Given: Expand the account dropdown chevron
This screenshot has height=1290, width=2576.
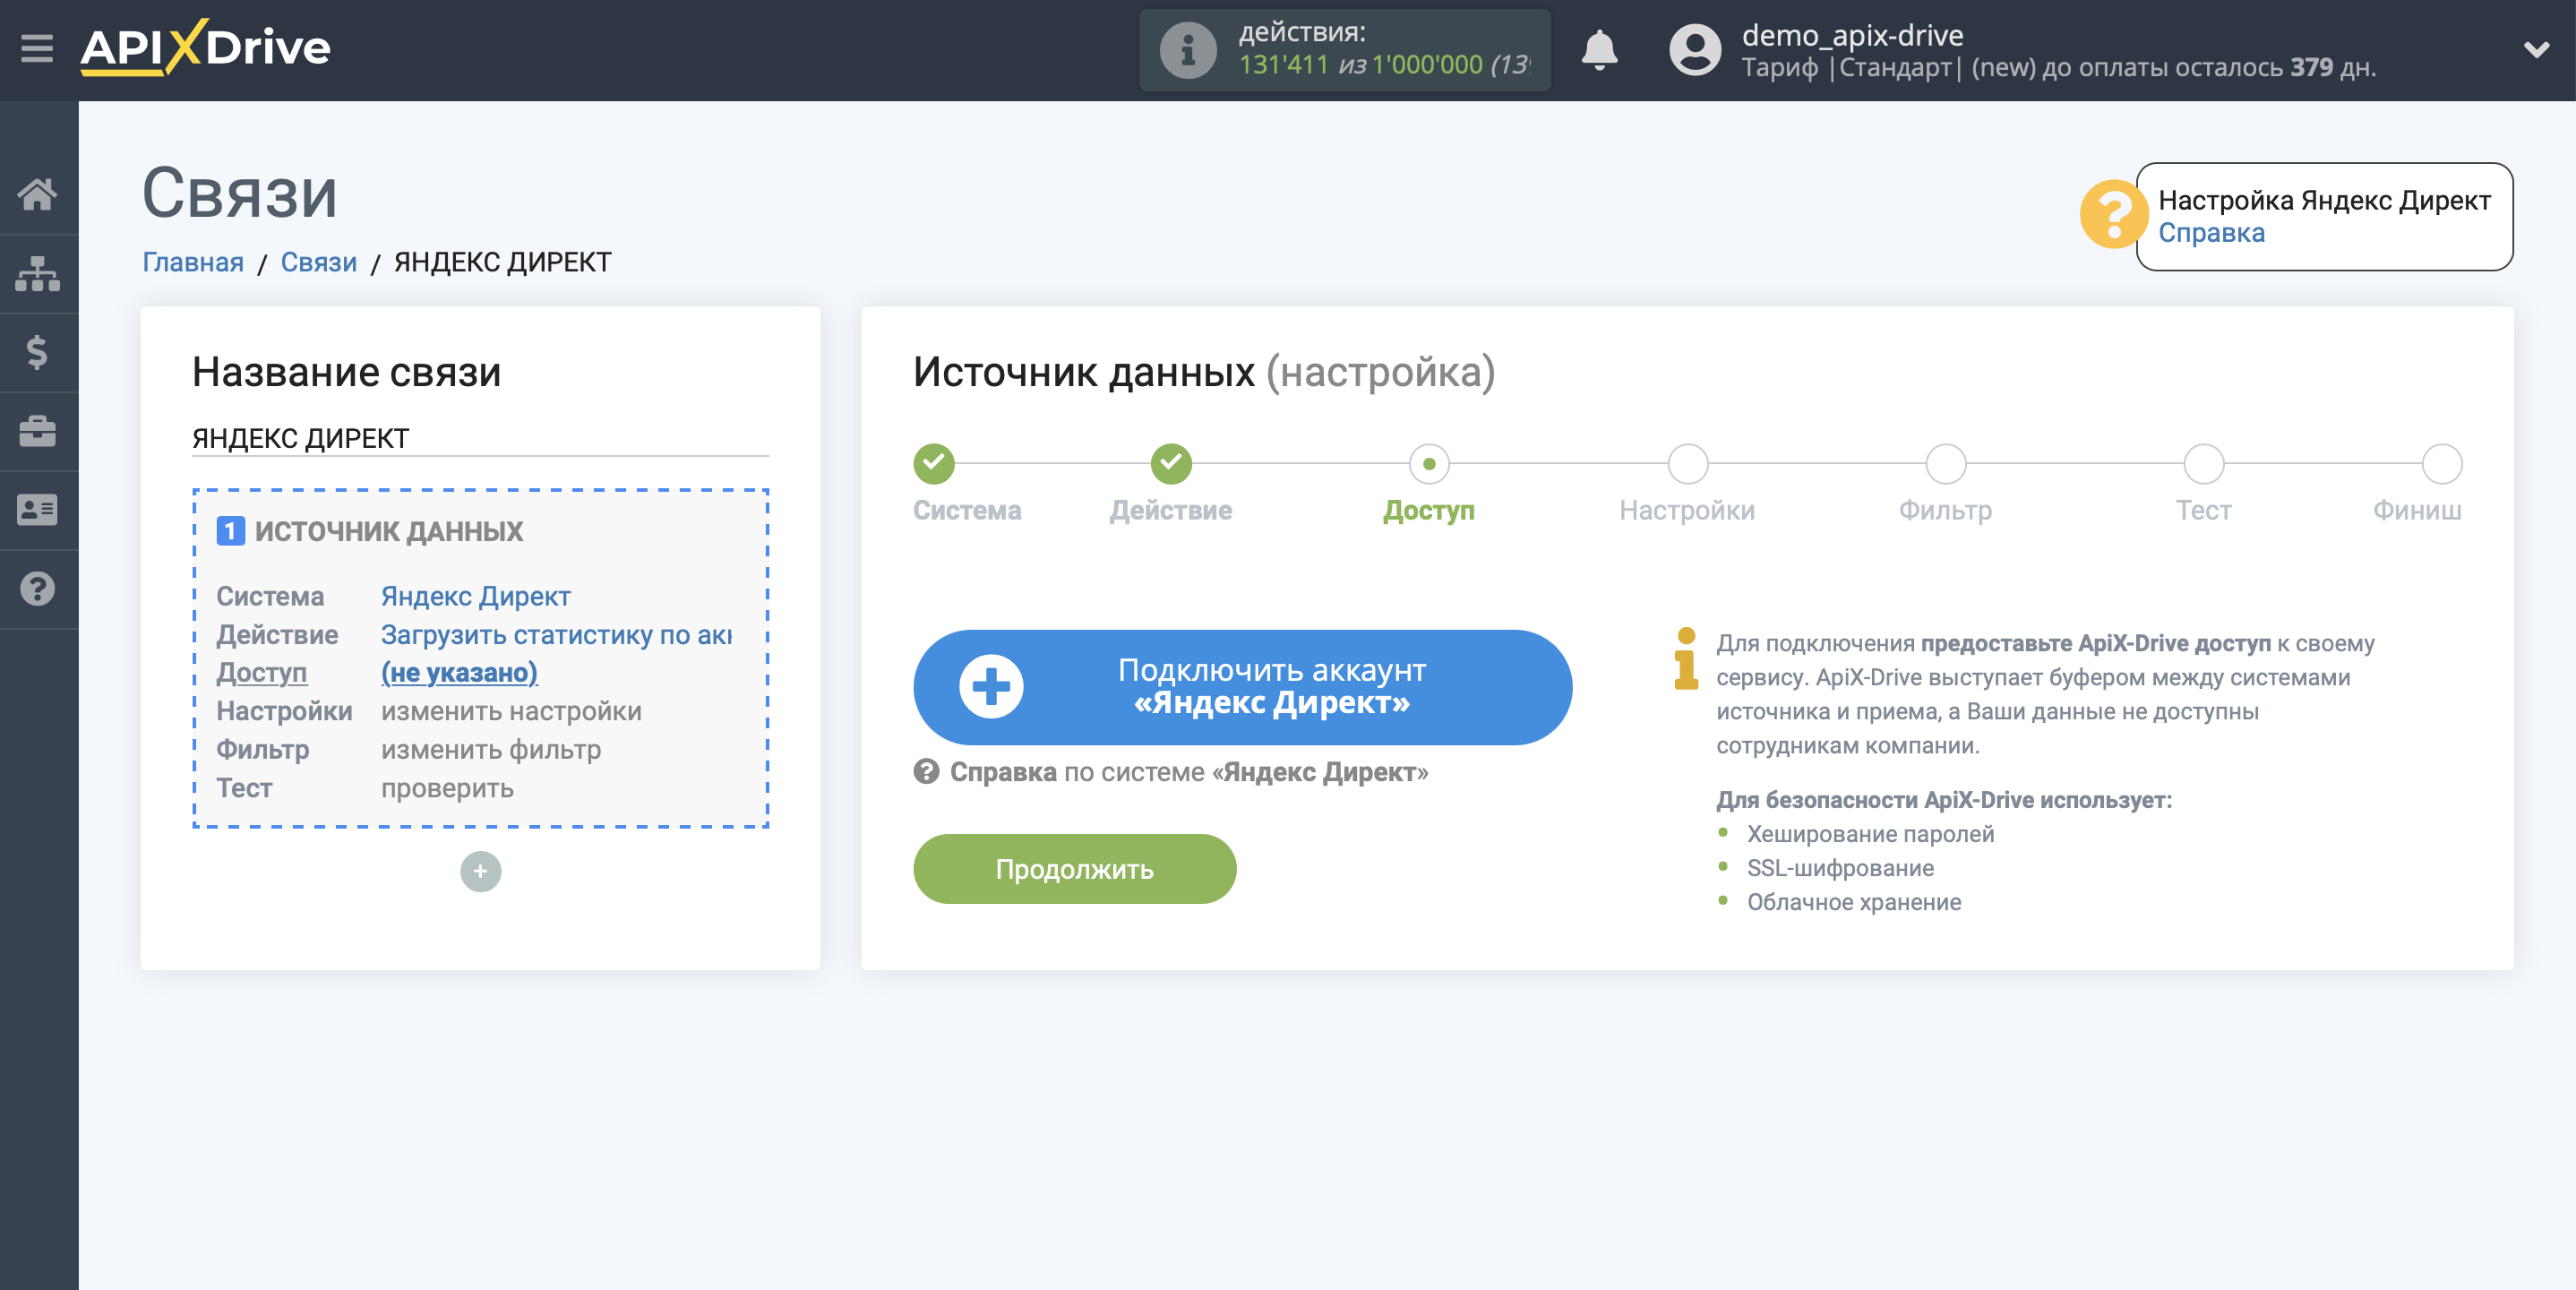Looking at the screenshot, I should coord(2536,49).
